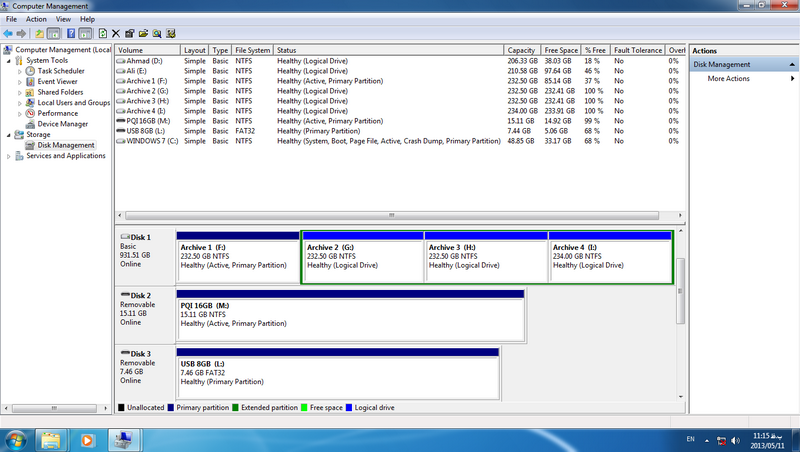The height and width of the screenshot is (452, 800).
Task: Select Archive 4 (I:) partition block
Action: (x=610, y=257)
